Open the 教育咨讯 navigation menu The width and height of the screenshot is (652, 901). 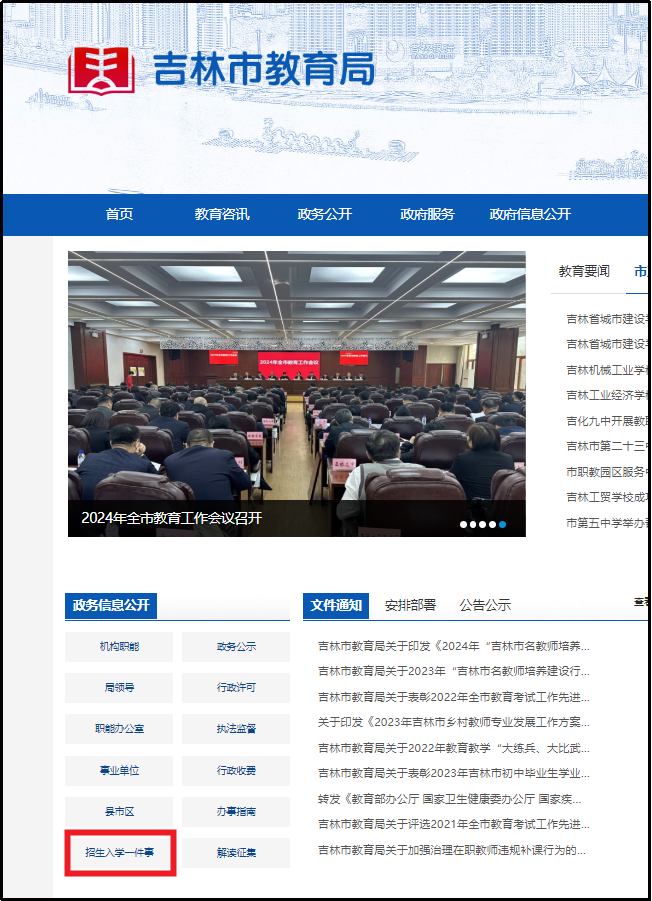222,214
